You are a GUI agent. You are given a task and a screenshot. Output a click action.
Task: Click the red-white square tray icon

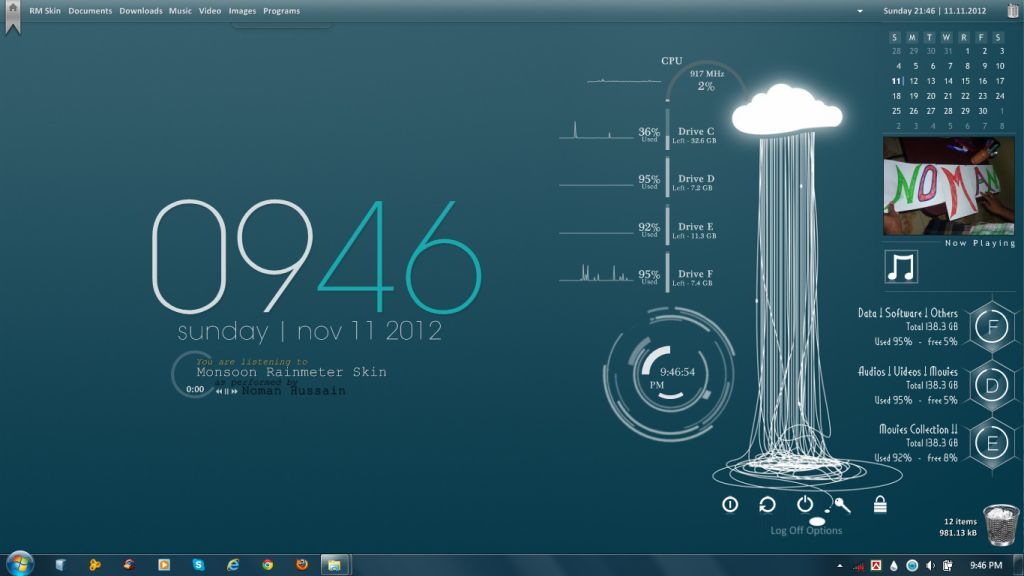point(876,566)
